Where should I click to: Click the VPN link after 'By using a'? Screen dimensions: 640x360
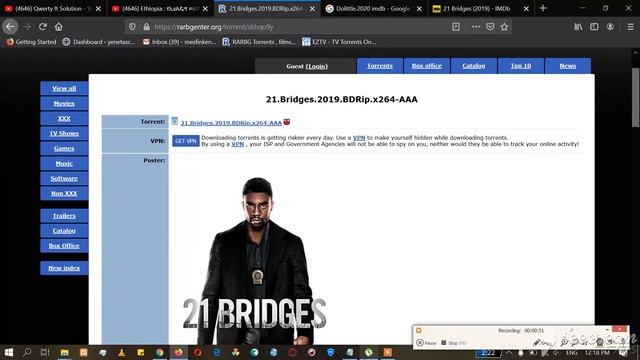pyautogui.click(x=238, y=144)
